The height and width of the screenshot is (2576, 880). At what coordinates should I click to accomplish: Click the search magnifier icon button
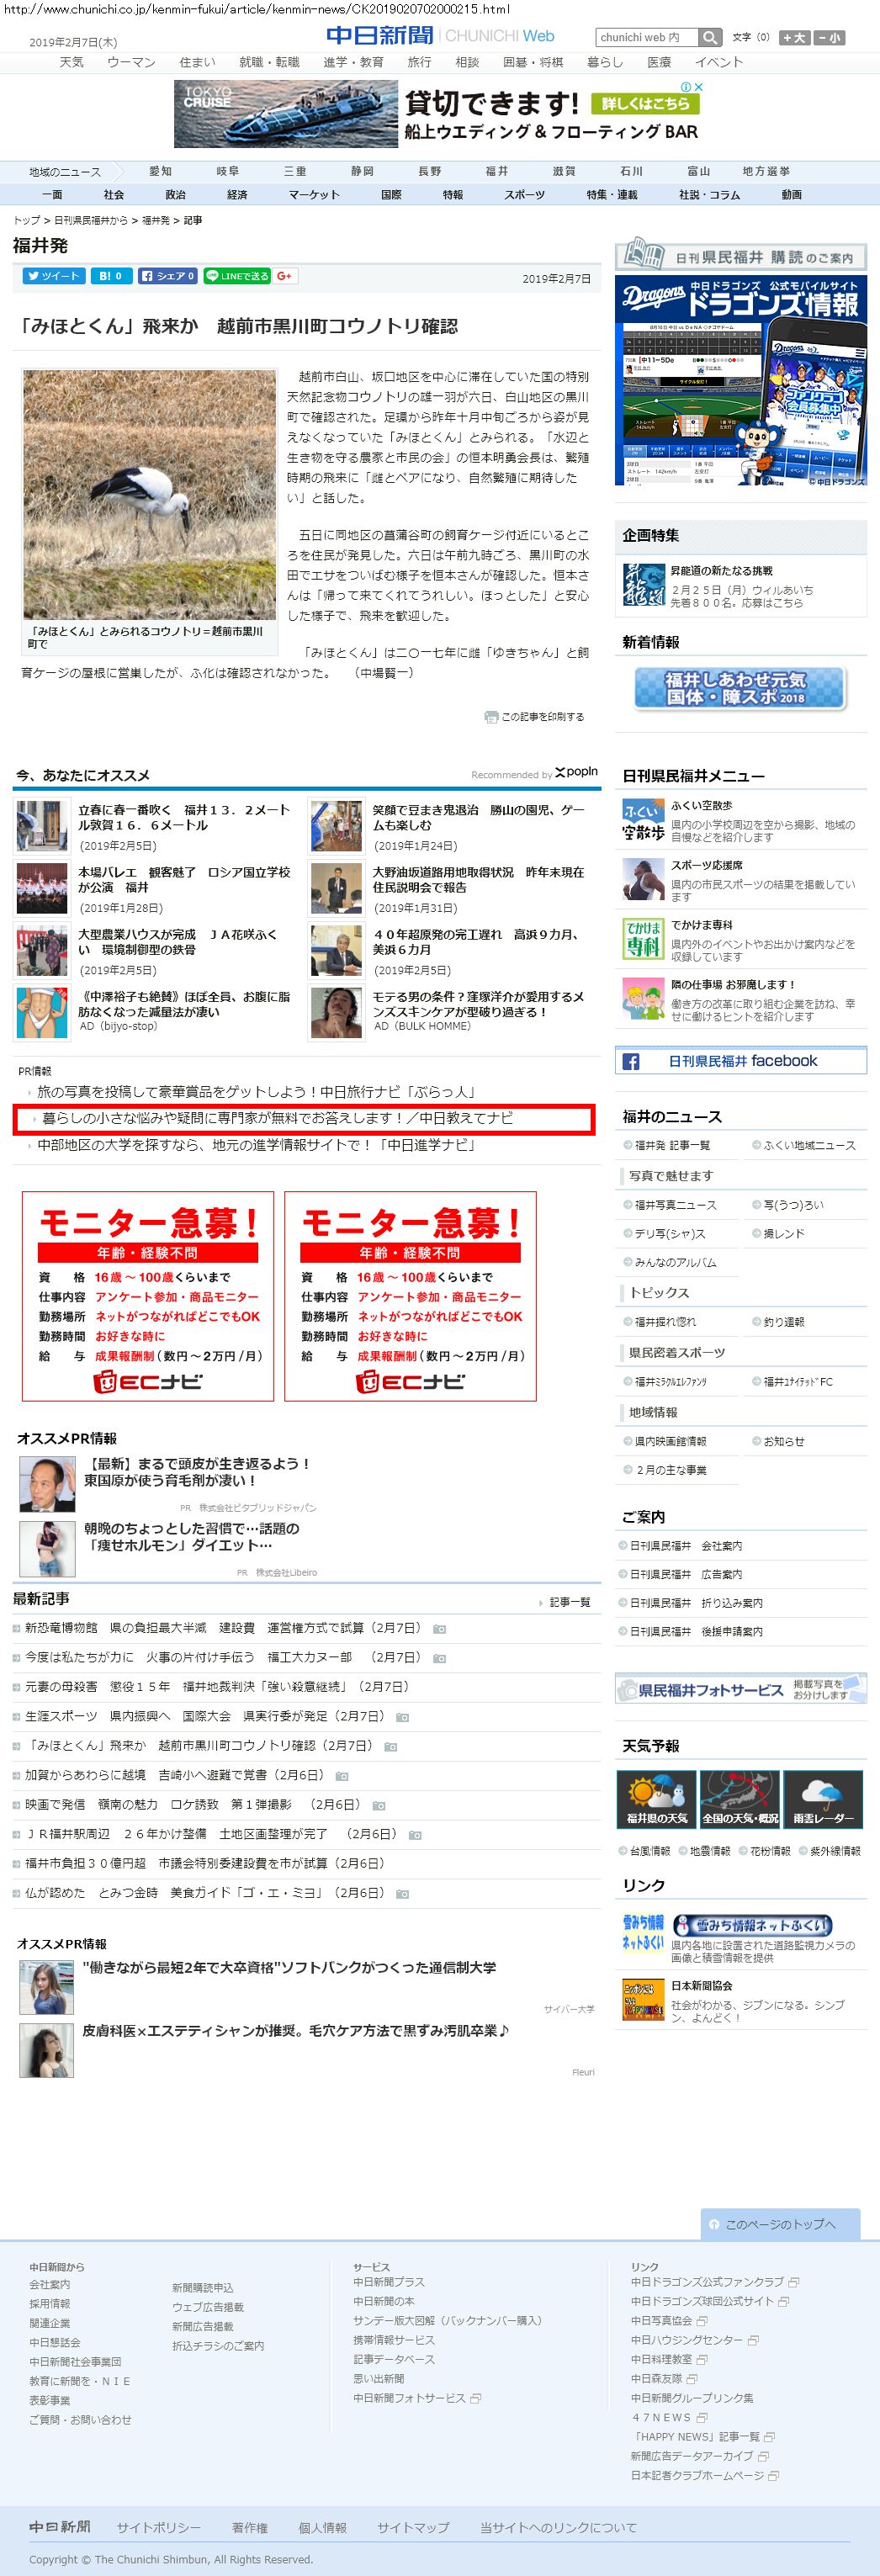tap(710, 37)
